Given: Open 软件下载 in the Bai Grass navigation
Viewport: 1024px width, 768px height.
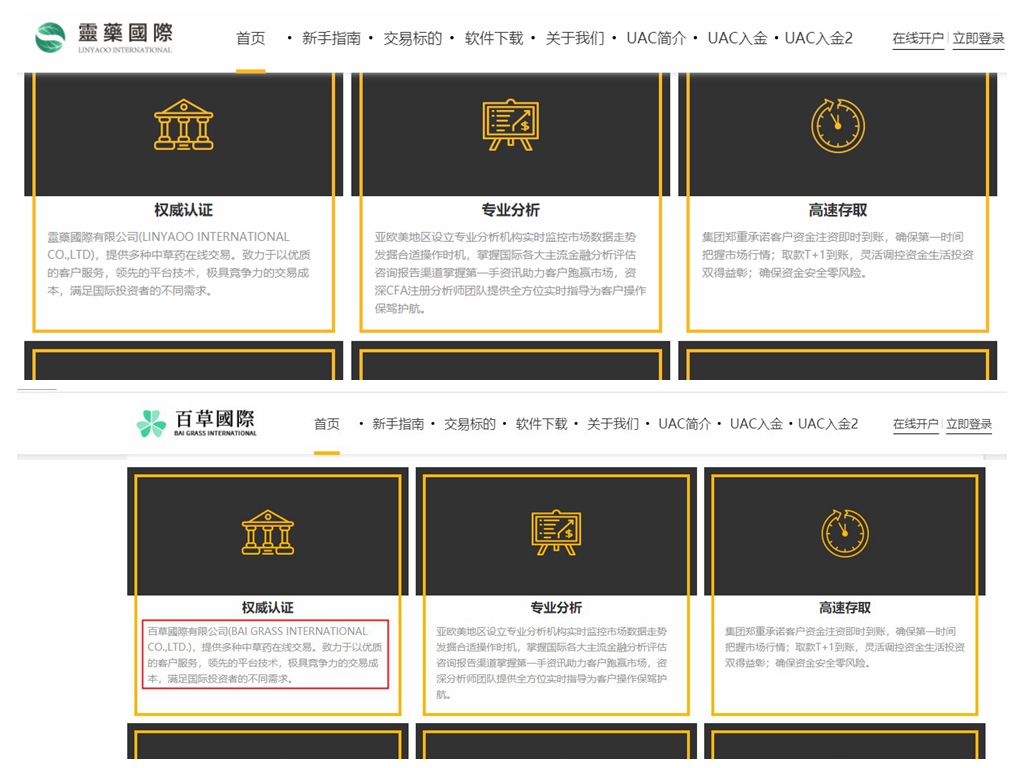Looking at the screenshot, I should [541, 424].
